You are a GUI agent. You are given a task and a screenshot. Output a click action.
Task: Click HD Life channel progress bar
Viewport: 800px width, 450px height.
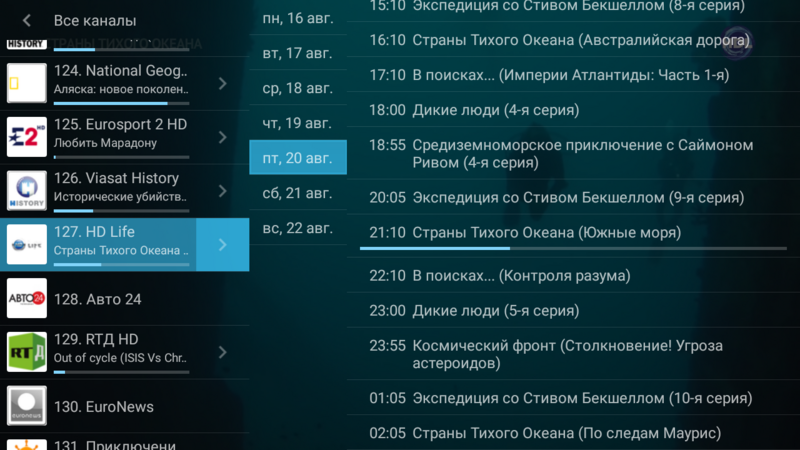tap(121, 264)
